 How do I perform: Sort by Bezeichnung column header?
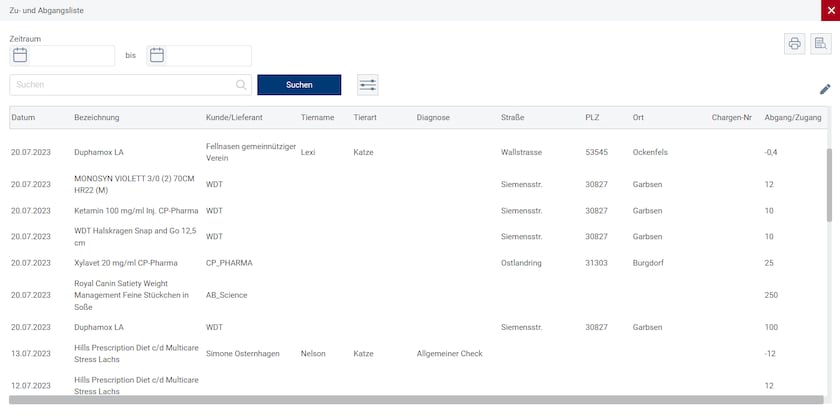(97, 117)
